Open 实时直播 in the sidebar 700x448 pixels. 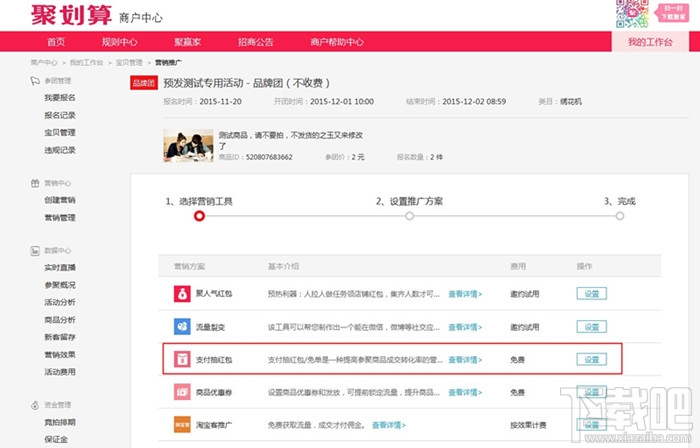tap(60, 268)
